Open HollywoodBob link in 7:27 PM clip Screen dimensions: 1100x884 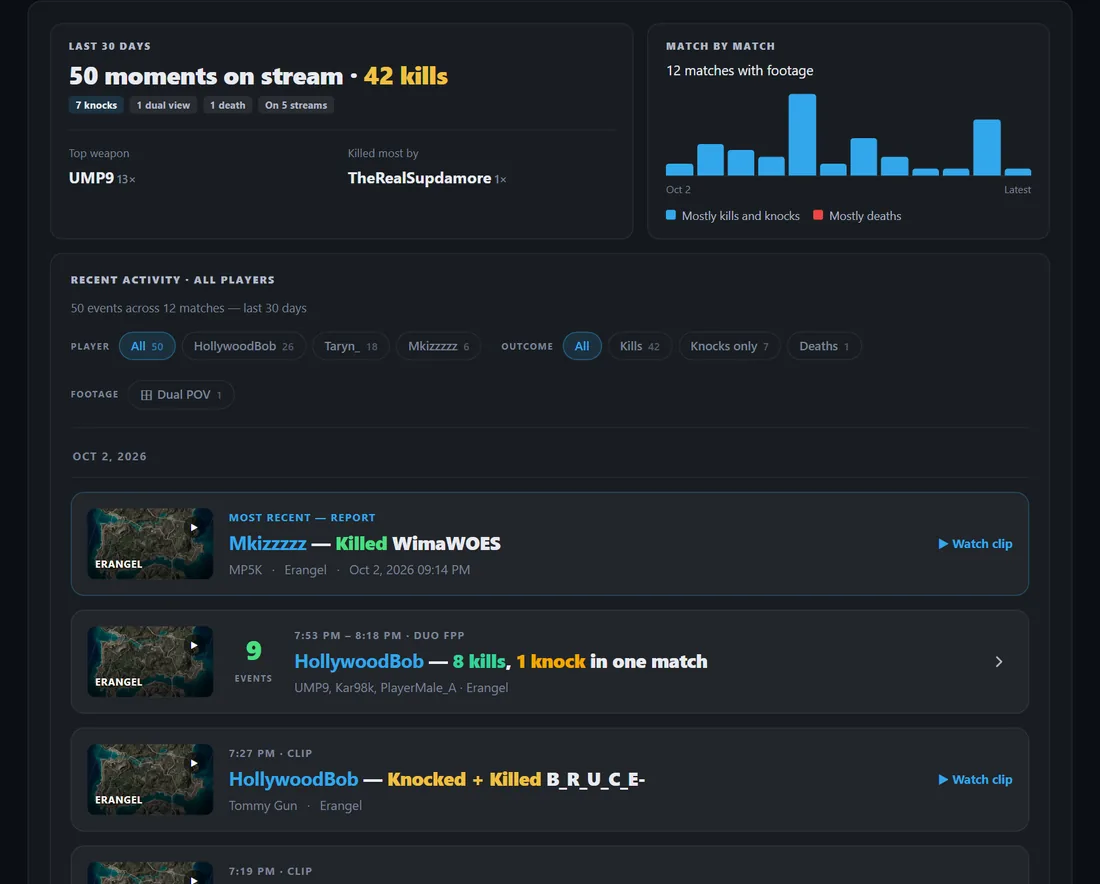click(293, 779)
